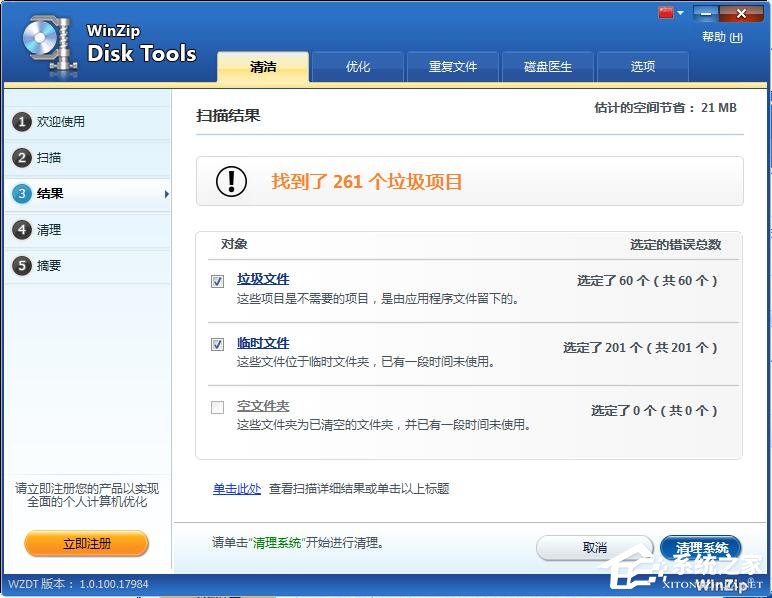Expand the language dropdown arrow

point(680,13)
